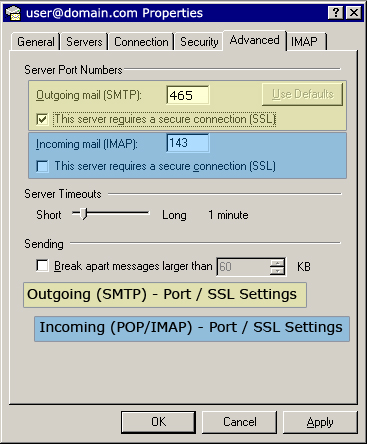The width and height of the screenshot is (367, 444).
Task: Click the question mark help icon
Action: click(x=336, y=13)
